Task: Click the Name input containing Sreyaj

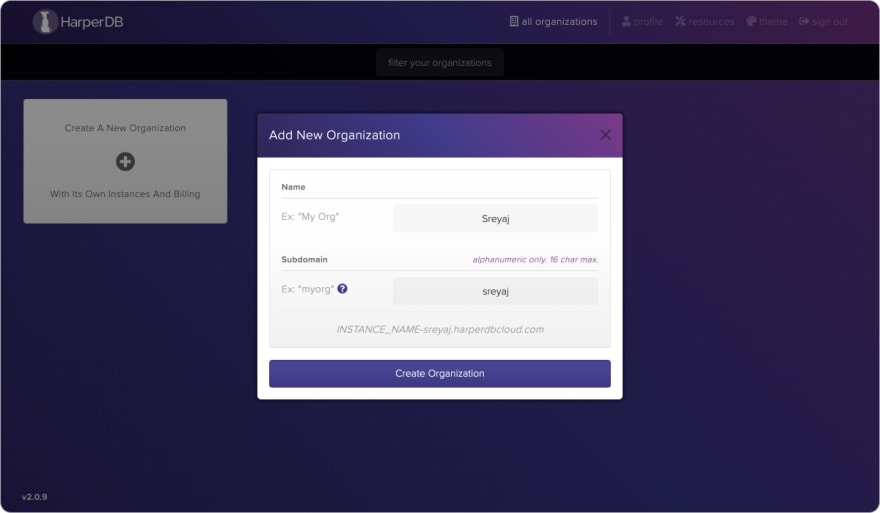Action: (495, 218)
